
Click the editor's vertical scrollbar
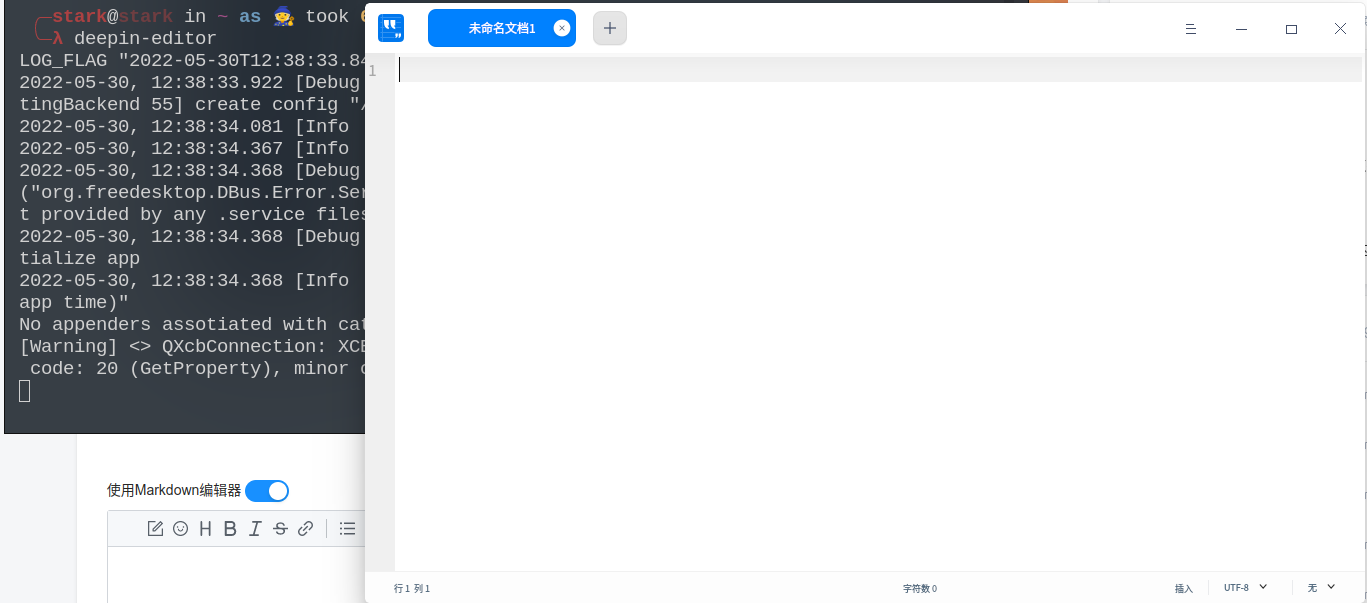(x=1361, y=250)
